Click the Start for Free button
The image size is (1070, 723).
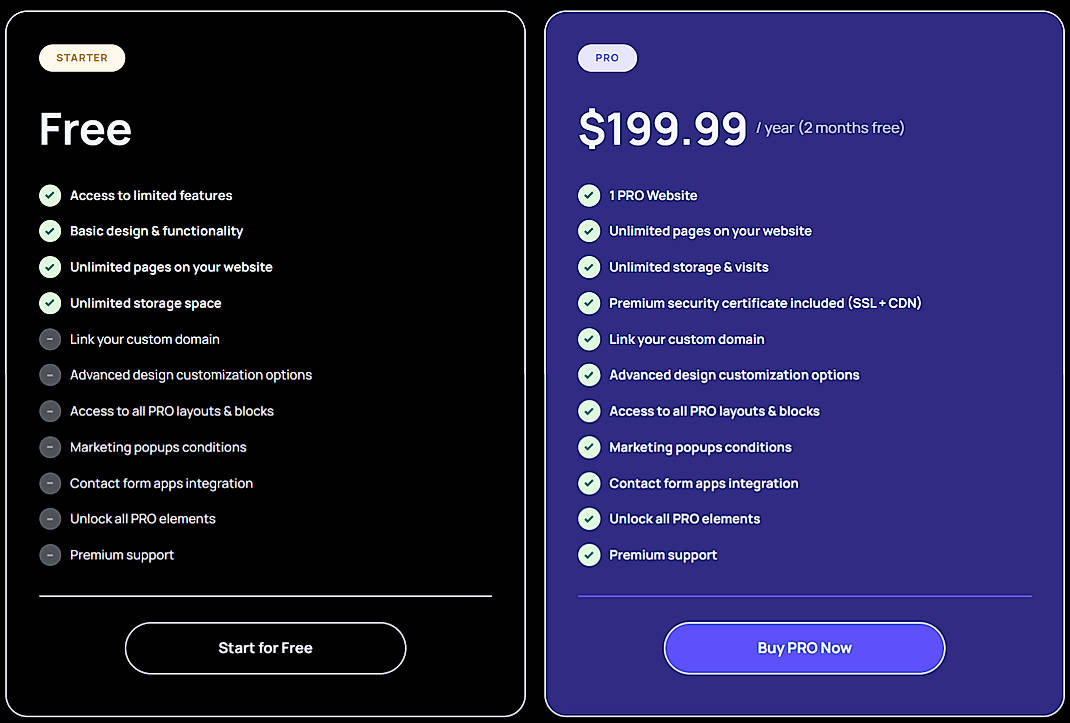pos(265,648)
